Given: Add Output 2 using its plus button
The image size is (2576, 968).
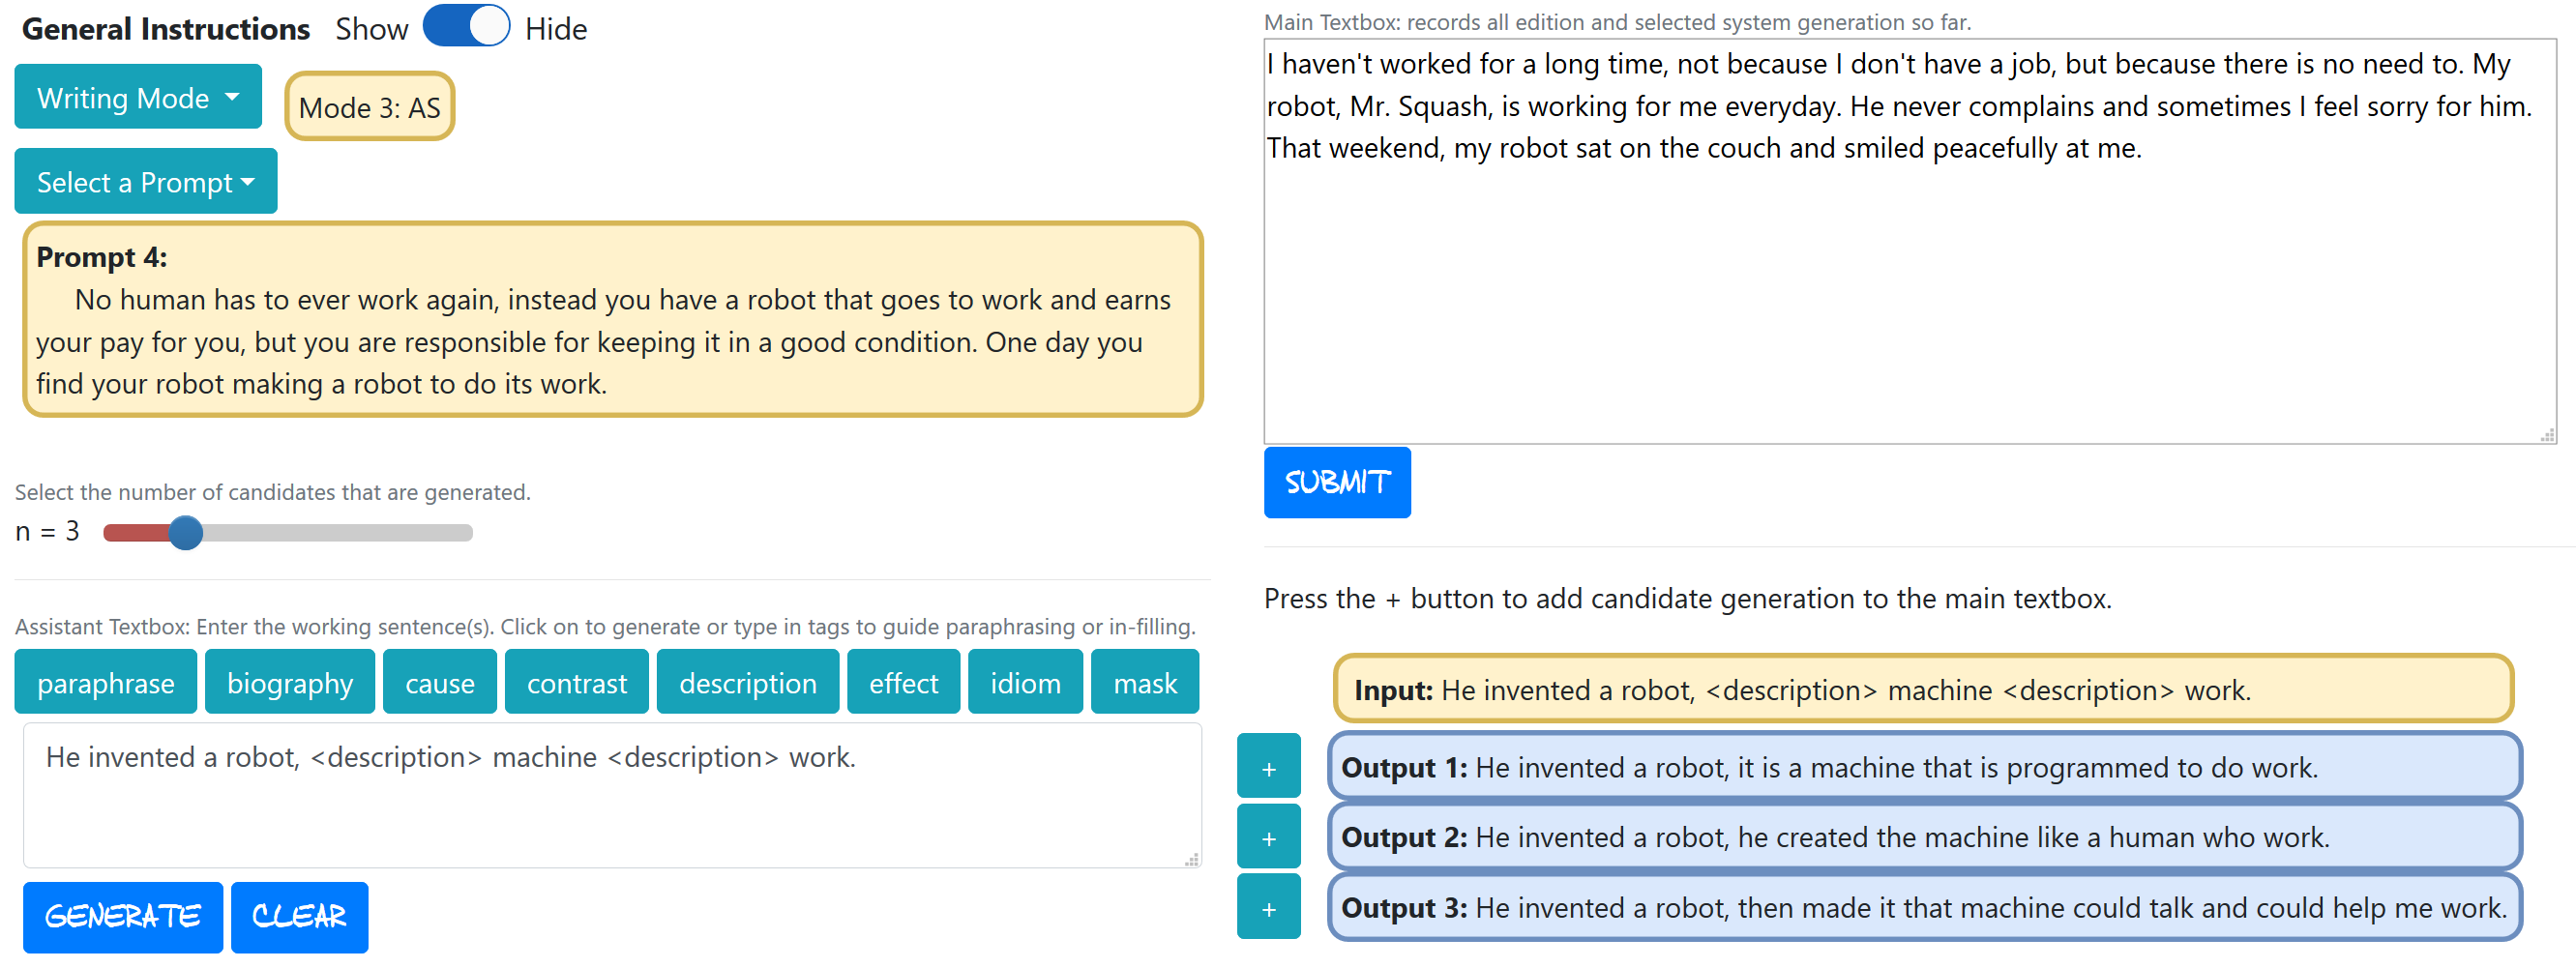Looking at the screenshot, I should [1268, 837].
